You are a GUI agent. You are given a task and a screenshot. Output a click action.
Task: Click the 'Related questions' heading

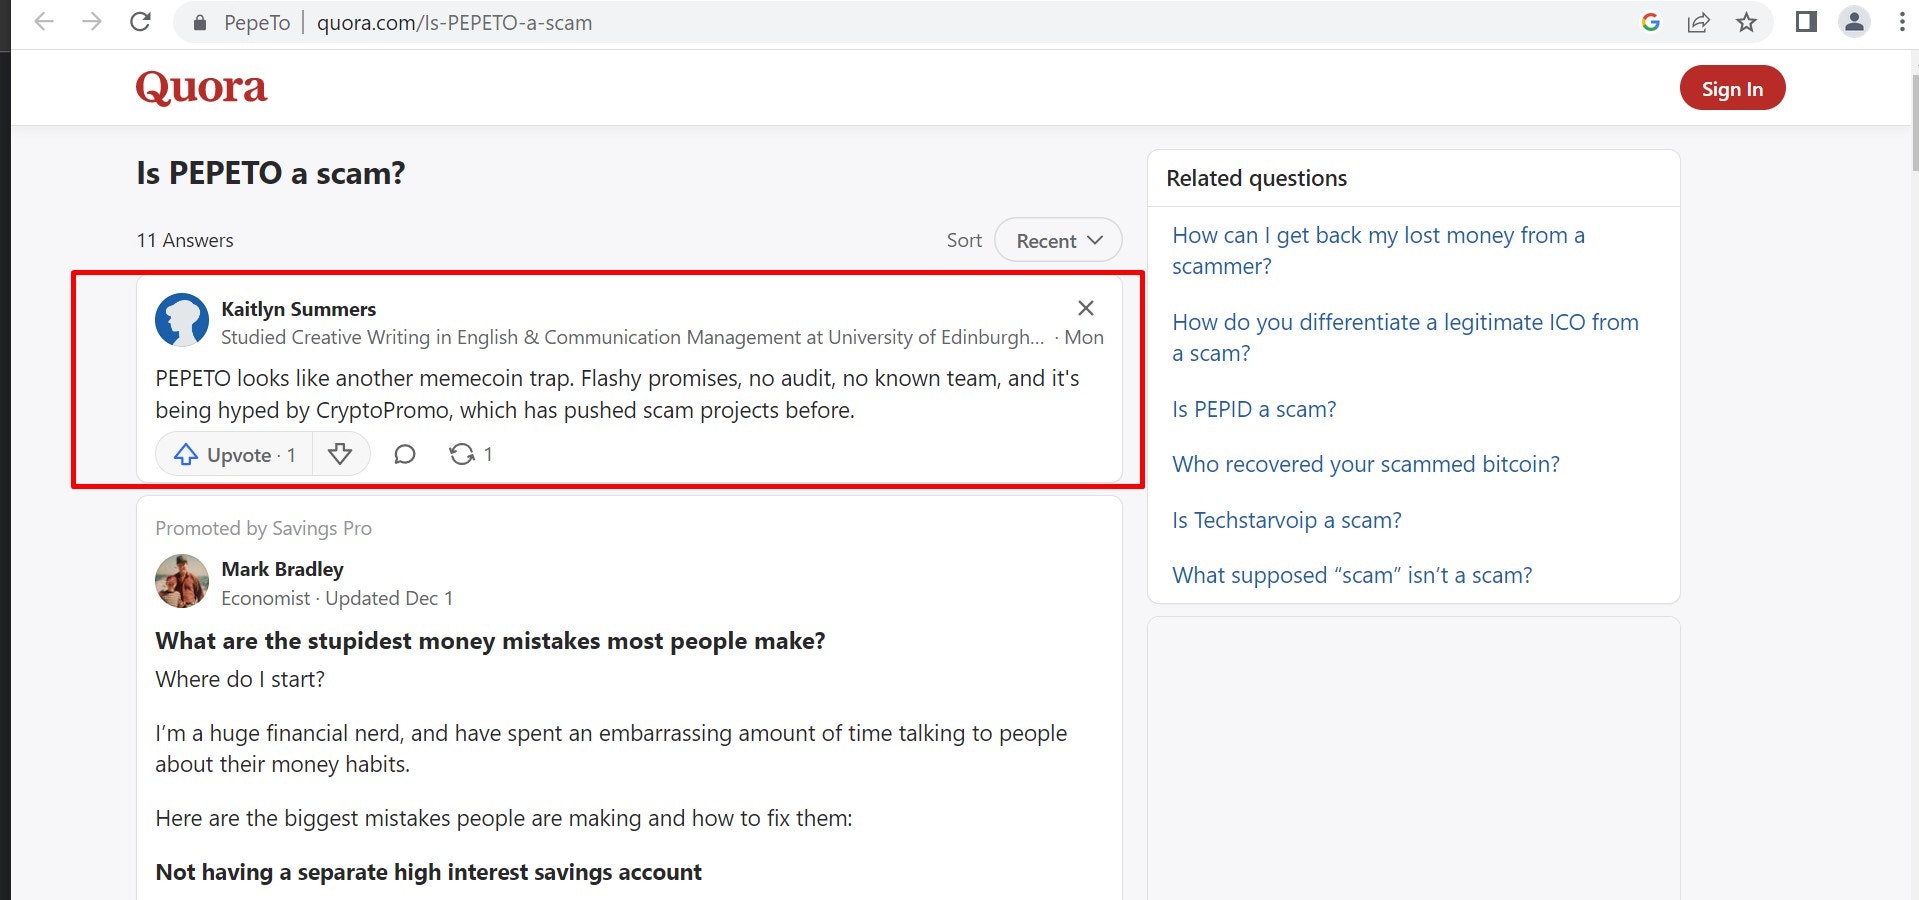coord(1256,178)
